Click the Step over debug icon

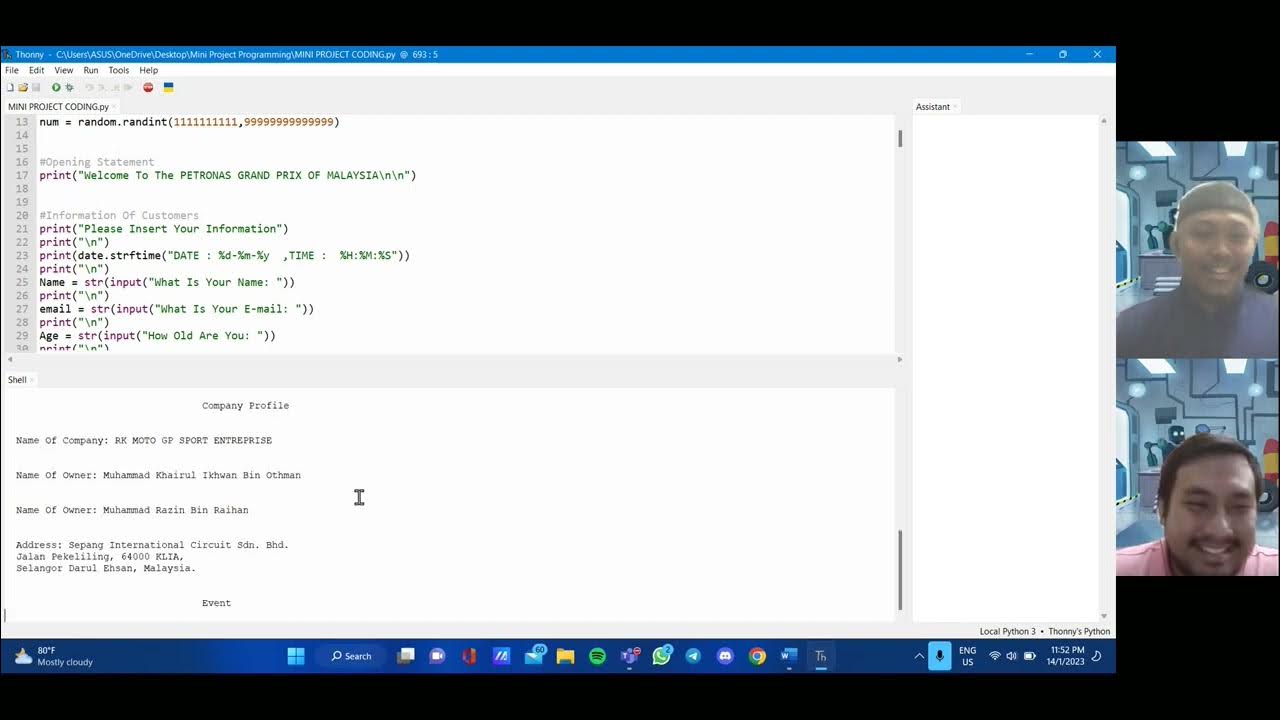coord(89,87)
